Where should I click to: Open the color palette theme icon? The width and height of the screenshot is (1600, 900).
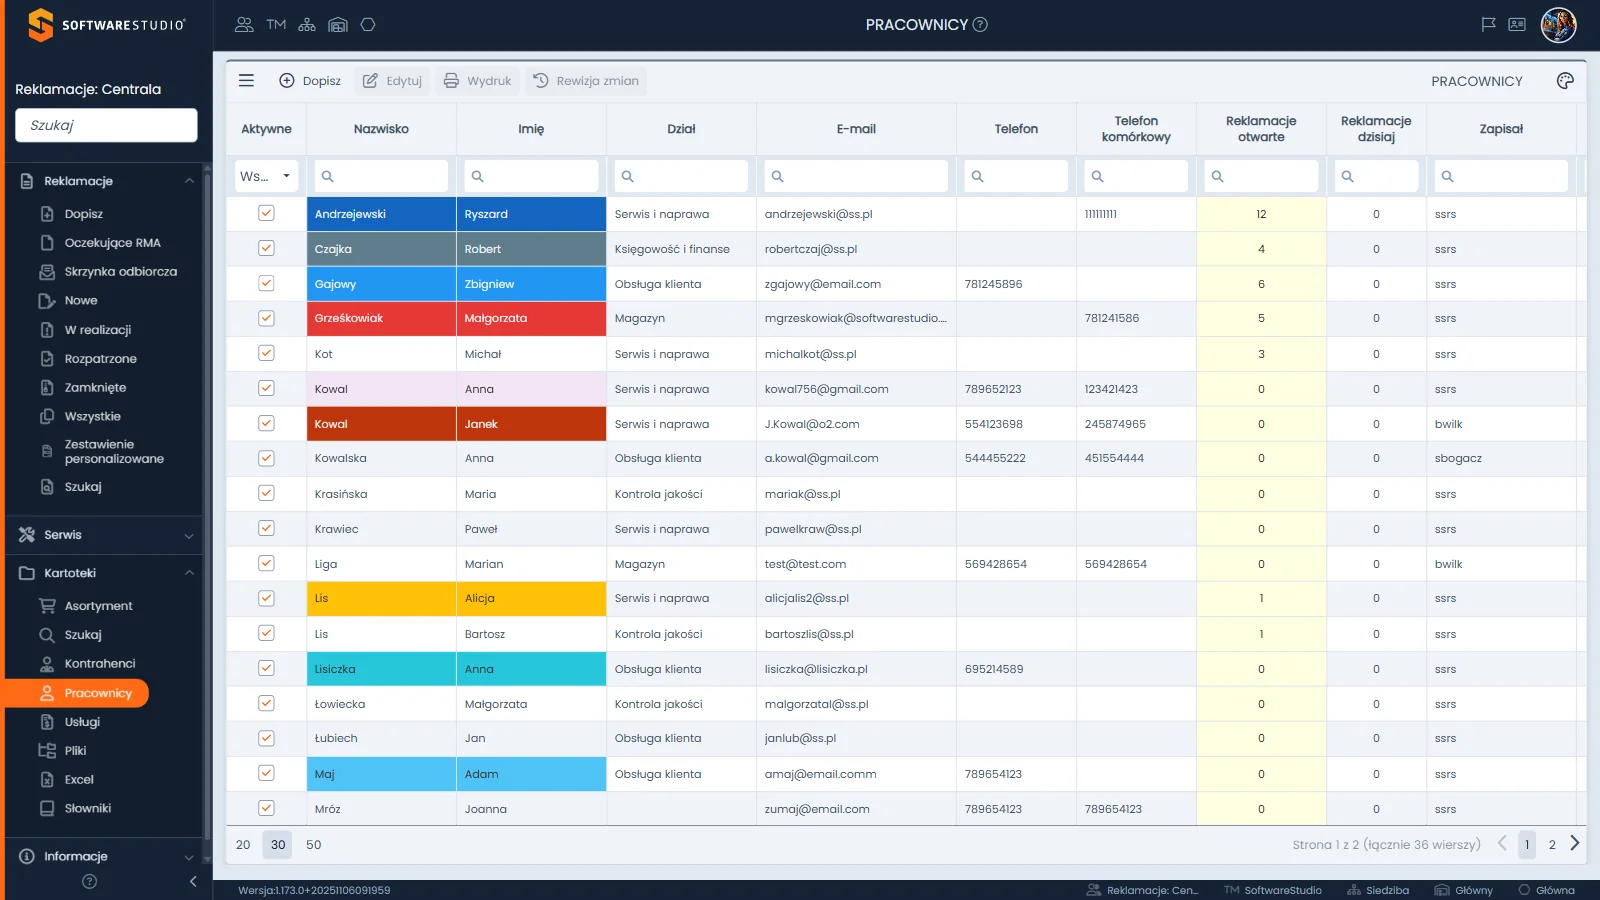1565,81
